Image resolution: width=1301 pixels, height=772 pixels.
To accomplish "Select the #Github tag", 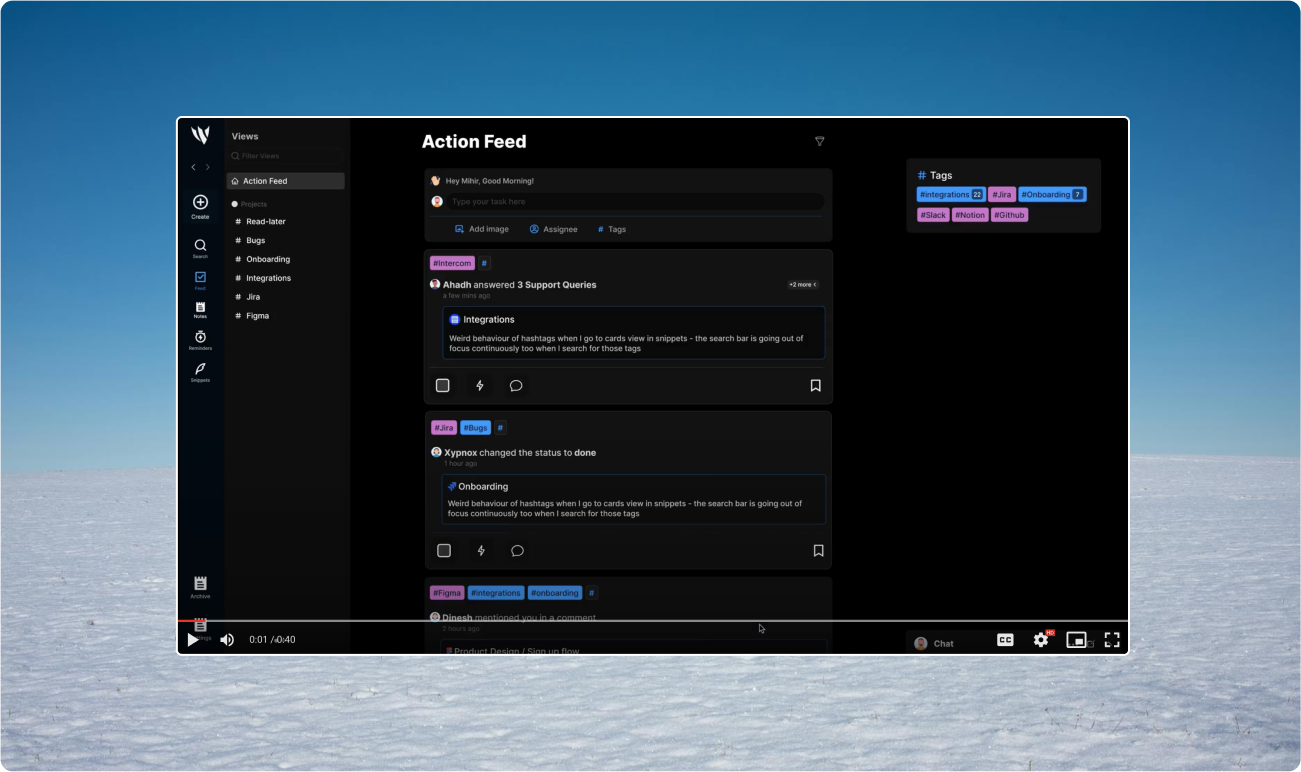I will [1010, 215].
